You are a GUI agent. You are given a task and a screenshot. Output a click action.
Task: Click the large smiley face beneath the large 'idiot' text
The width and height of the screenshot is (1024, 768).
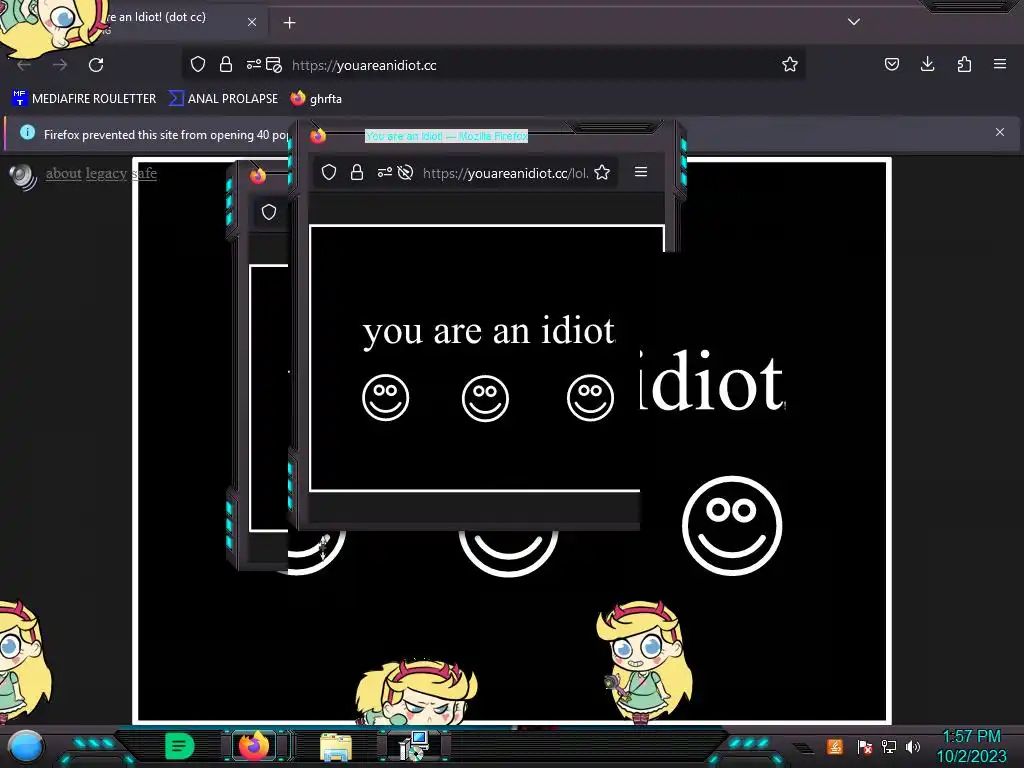pyautogui.click(x=732, y=526)
